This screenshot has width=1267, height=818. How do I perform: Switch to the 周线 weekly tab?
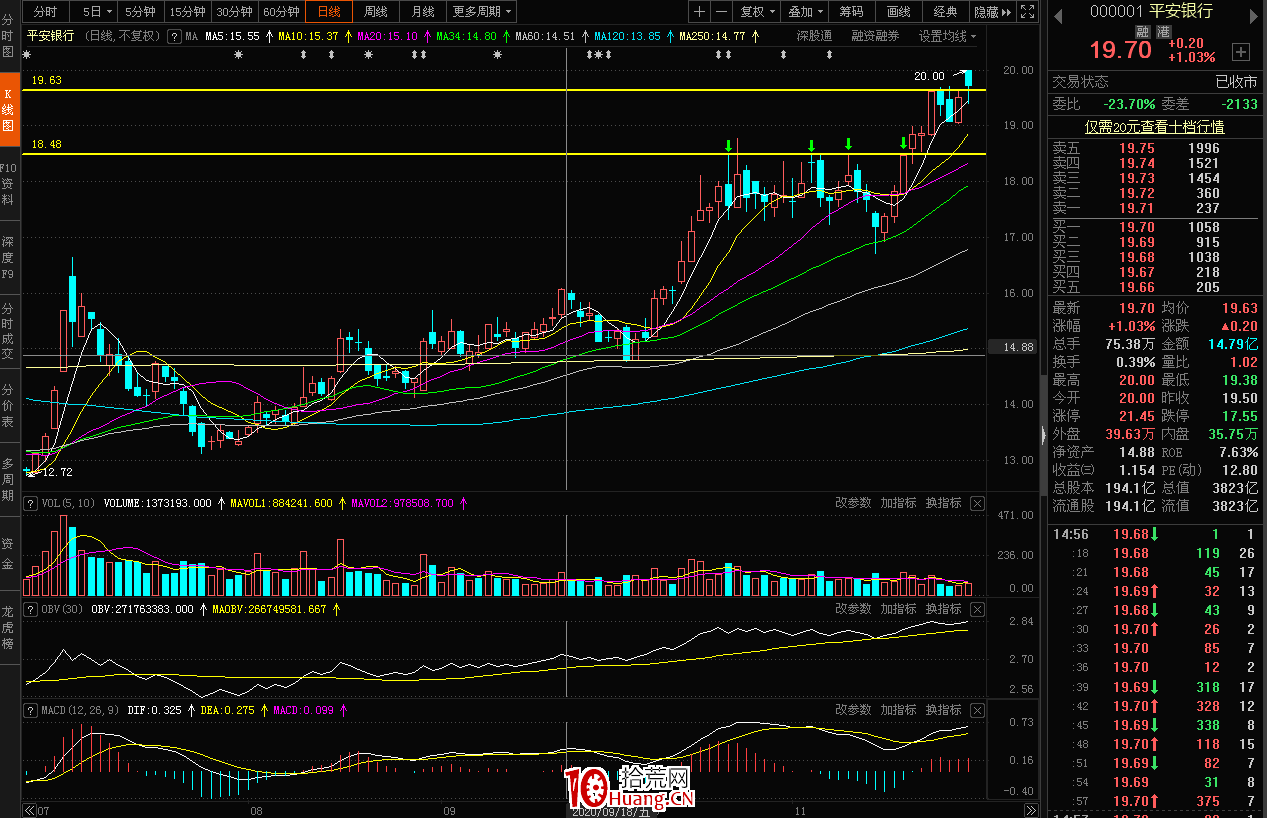point(375,11)
